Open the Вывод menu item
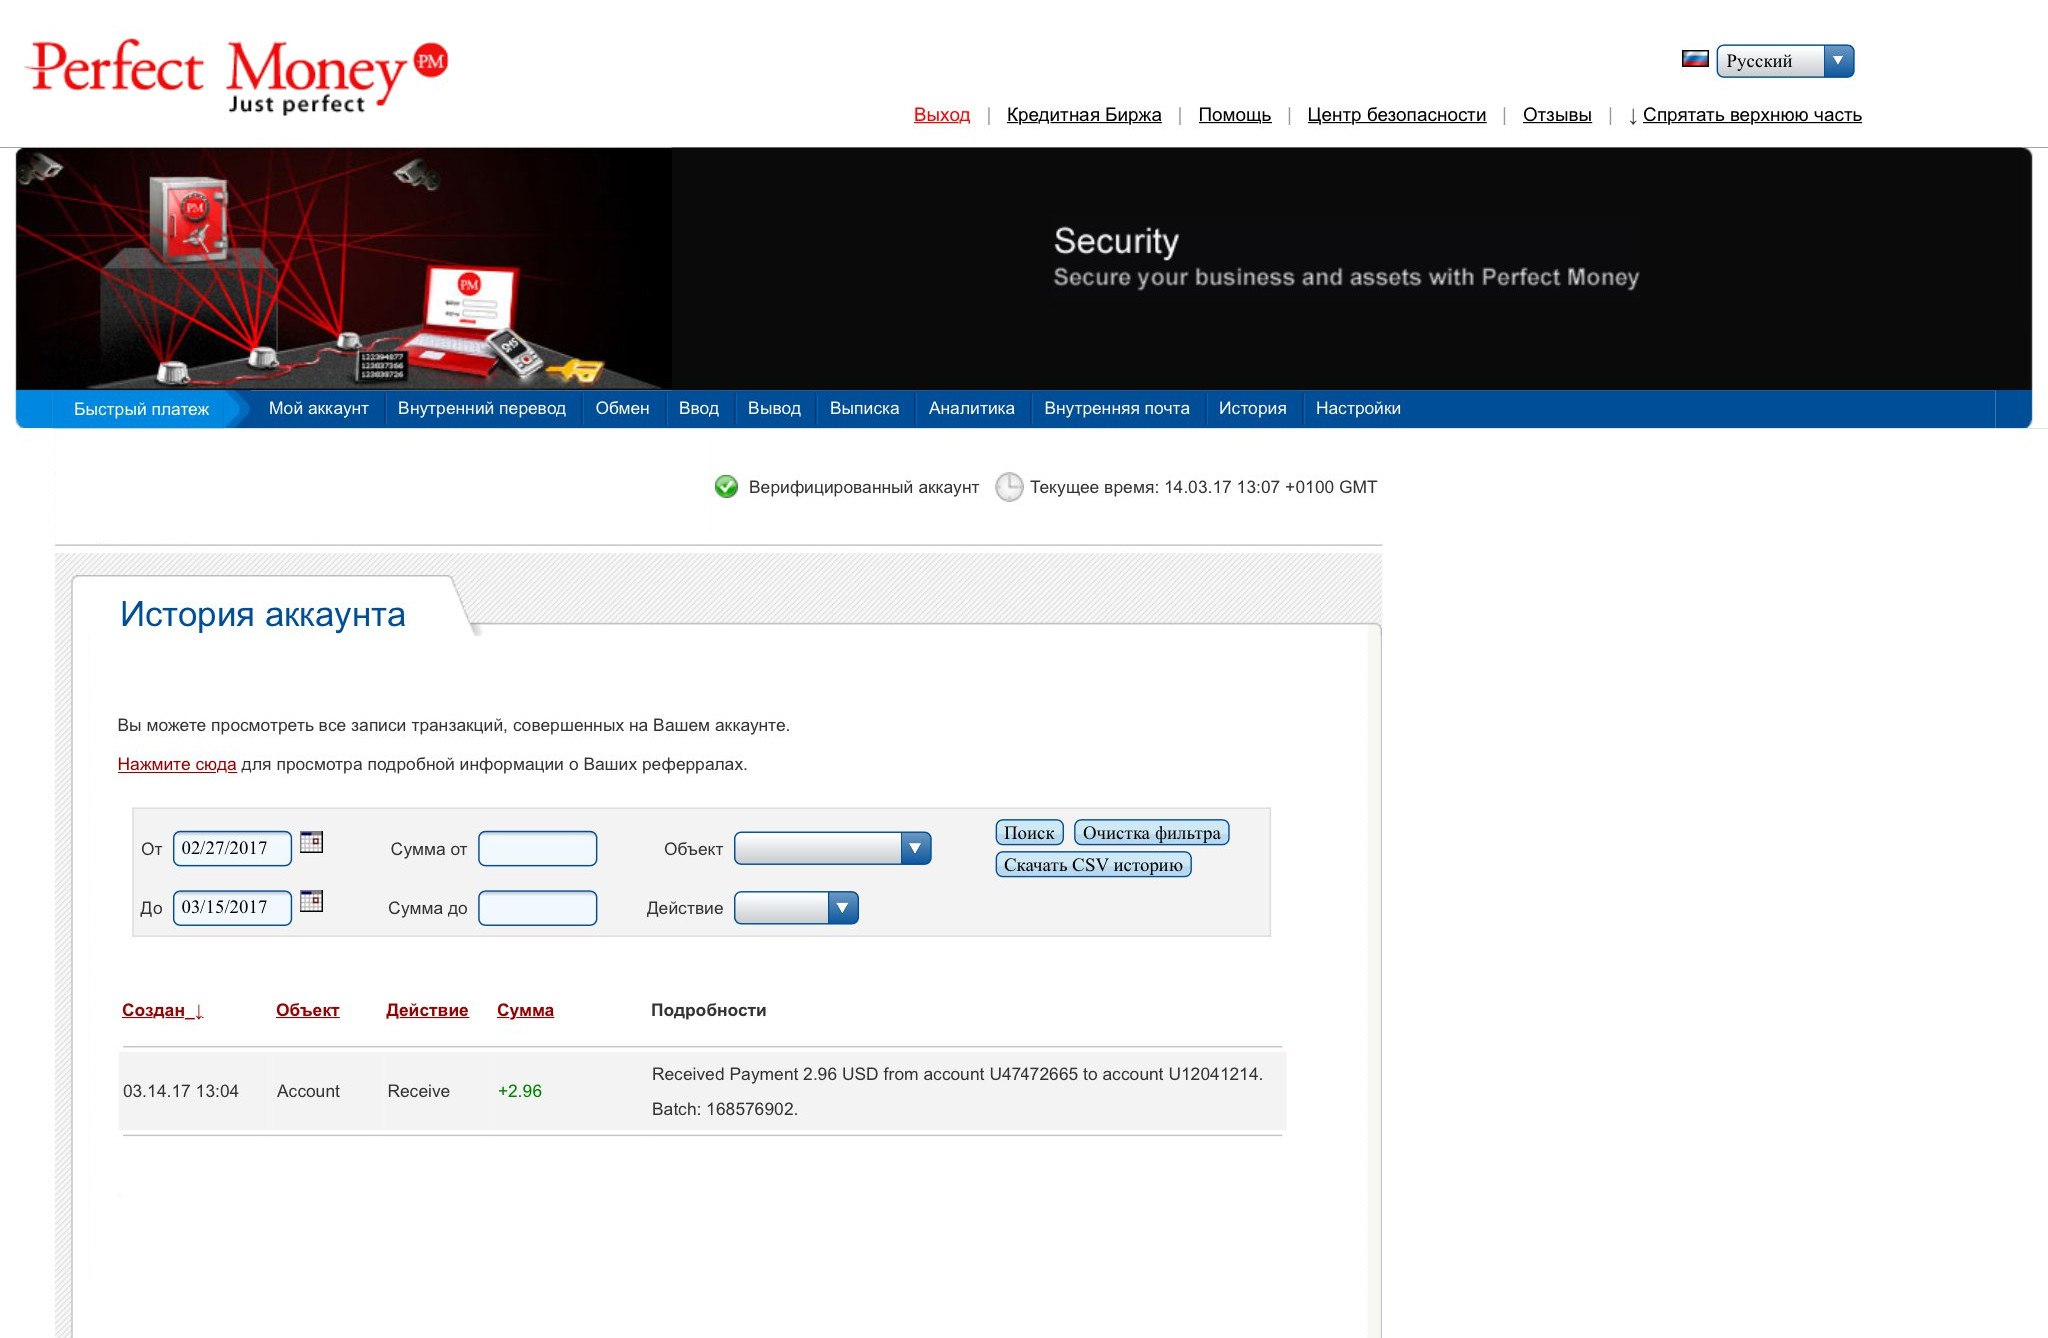Viewport: 2048px width, 1338px height. pyautogui.click(x=774, y=408)
